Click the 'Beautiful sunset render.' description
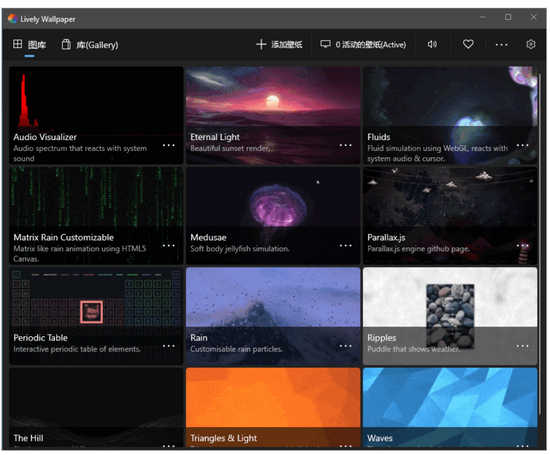Viewport: 550px width, 455px height. tap(230, 148)
